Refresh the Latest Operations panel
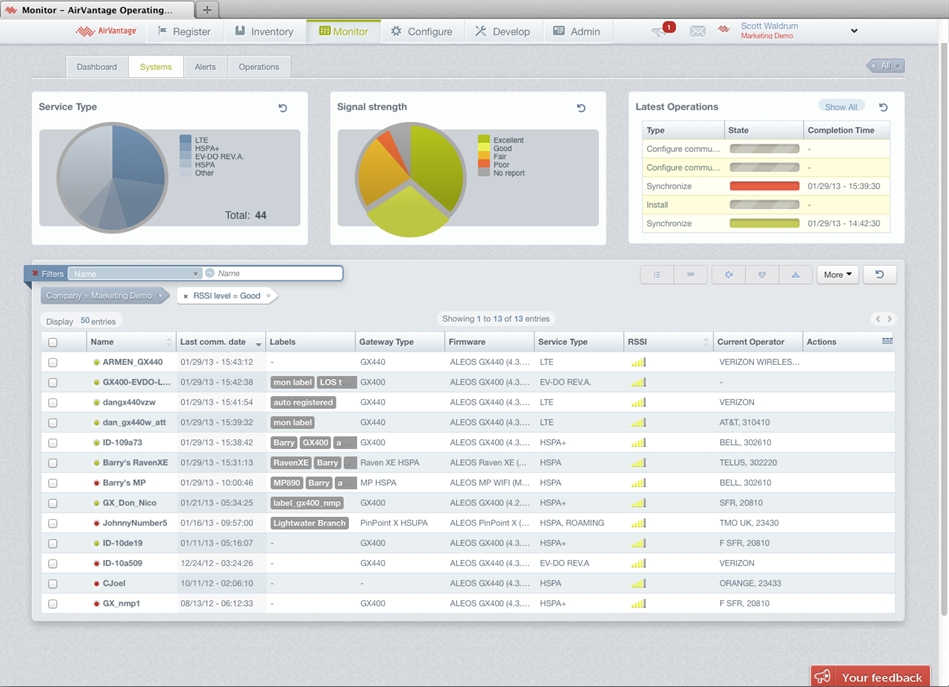This screenshot has height=687, width=949. tap(883, 107)
